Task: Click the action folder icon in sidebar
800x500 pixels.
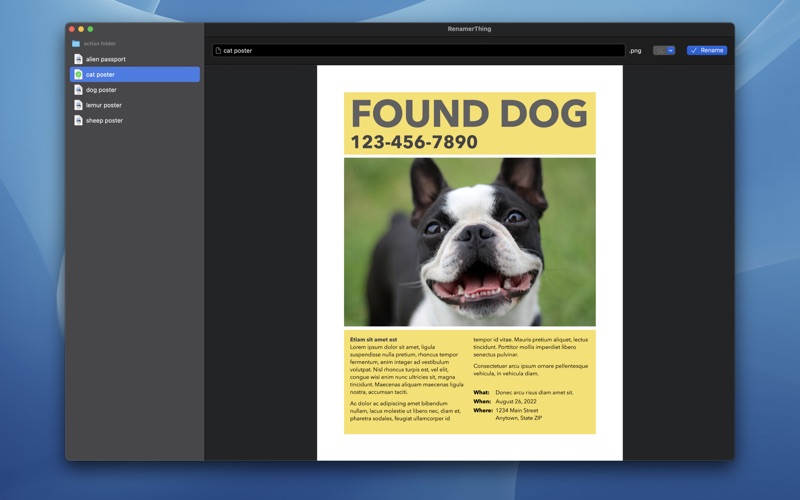Action: pyautogui.click(x=76, y=44)
